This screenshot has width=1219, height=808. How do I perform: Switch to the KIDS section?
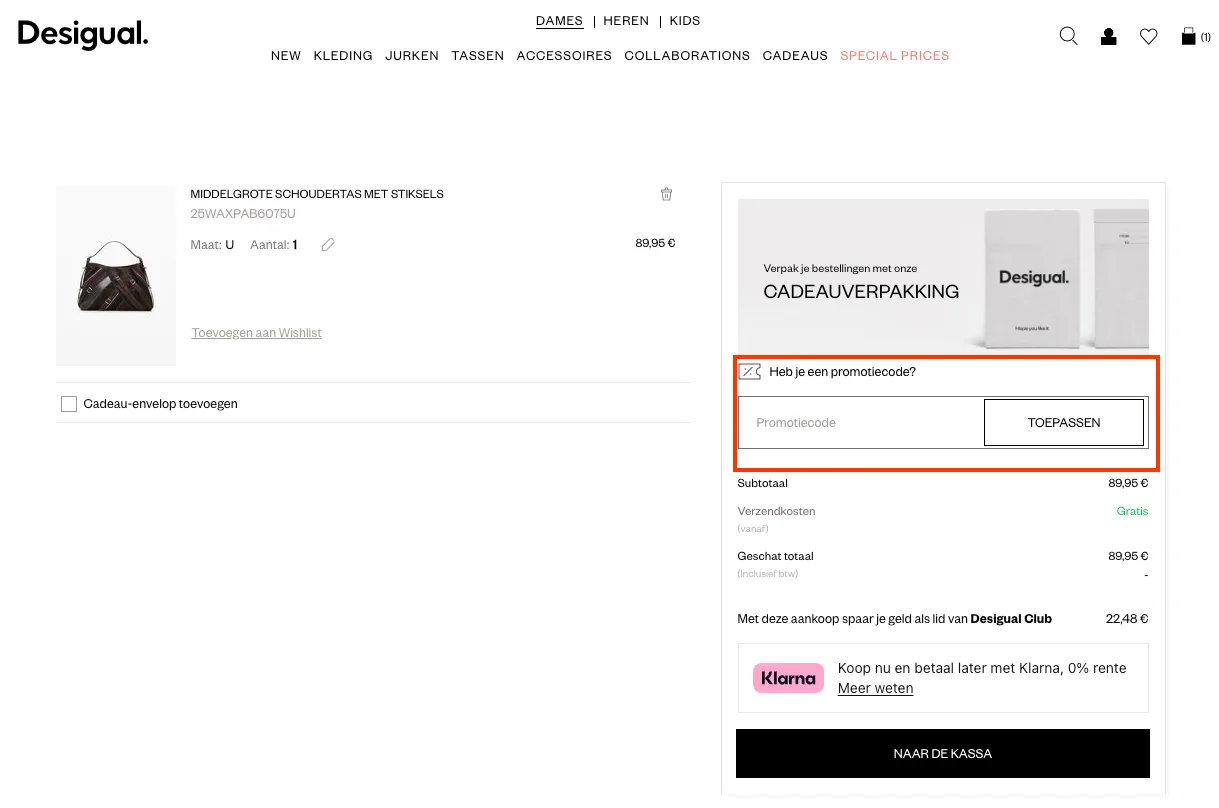[685, 21]
